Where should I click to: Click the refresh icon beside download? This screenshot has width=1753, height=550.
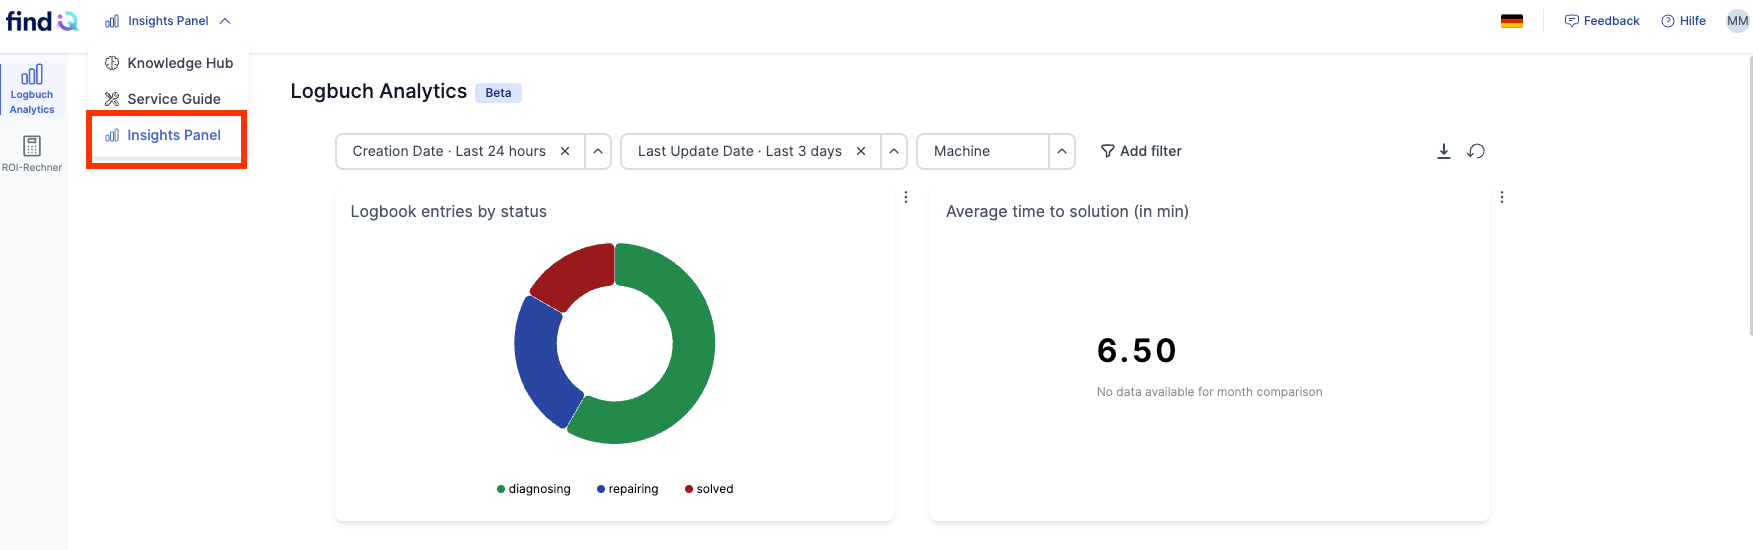click(1476, 151)
